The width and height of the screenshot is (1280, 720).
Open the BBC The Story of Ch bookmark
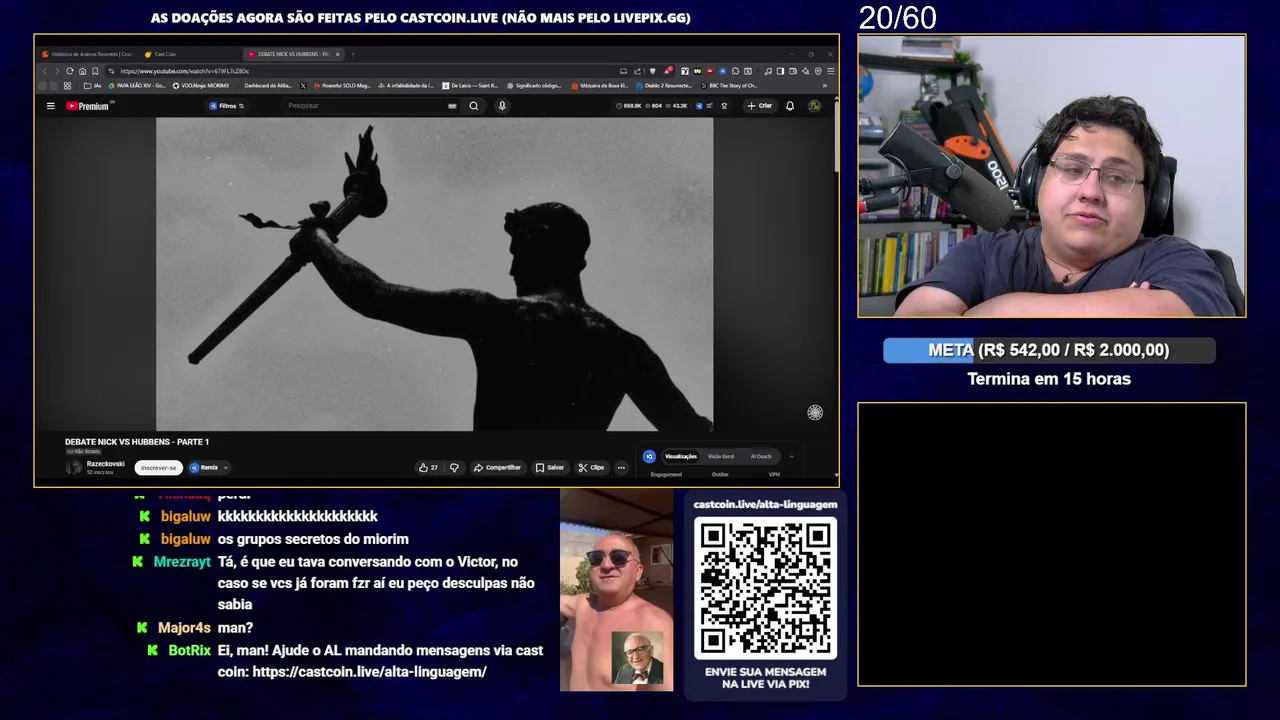point(728,86)
